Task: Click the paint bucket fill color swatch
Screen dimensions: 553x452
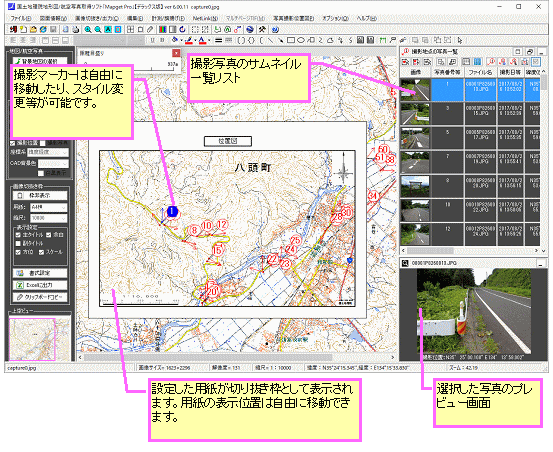Action: (175, 40)
